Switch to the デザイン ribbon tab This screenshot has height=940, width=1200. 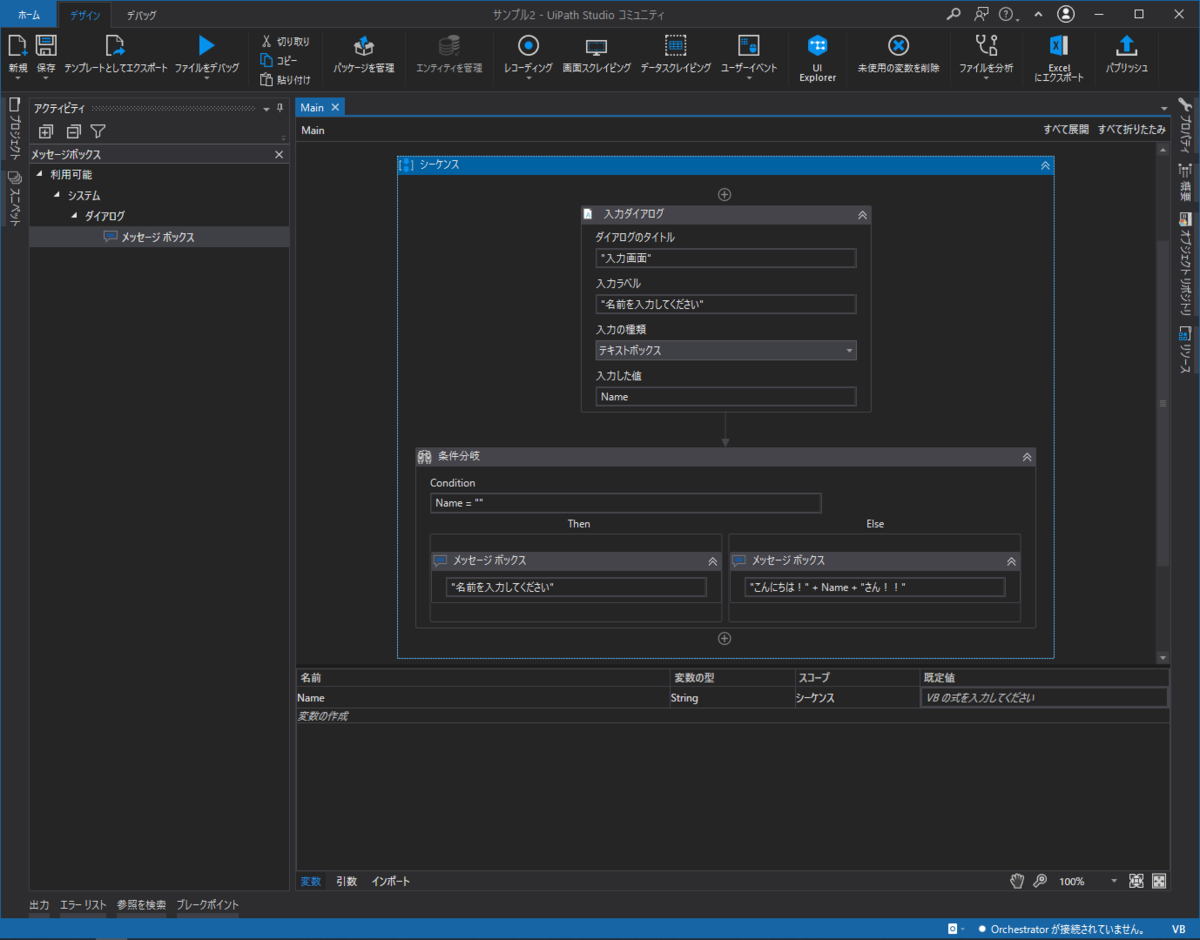[85, 15]
